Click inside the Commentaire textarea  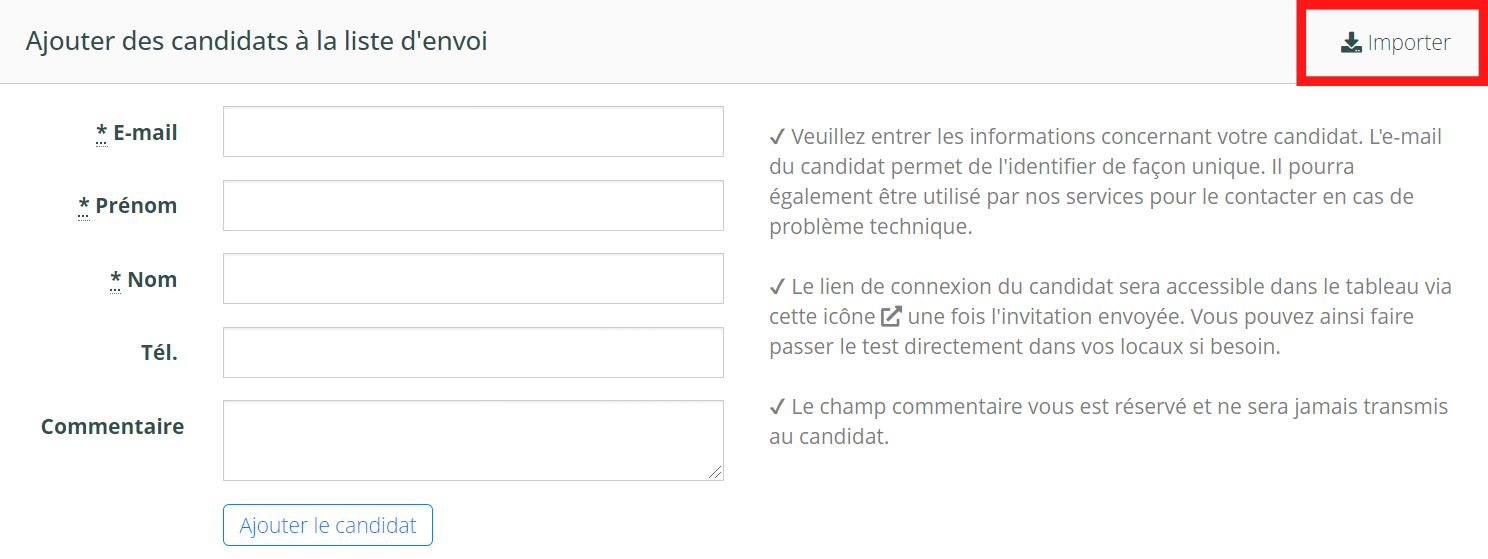[x=473, y=440]
